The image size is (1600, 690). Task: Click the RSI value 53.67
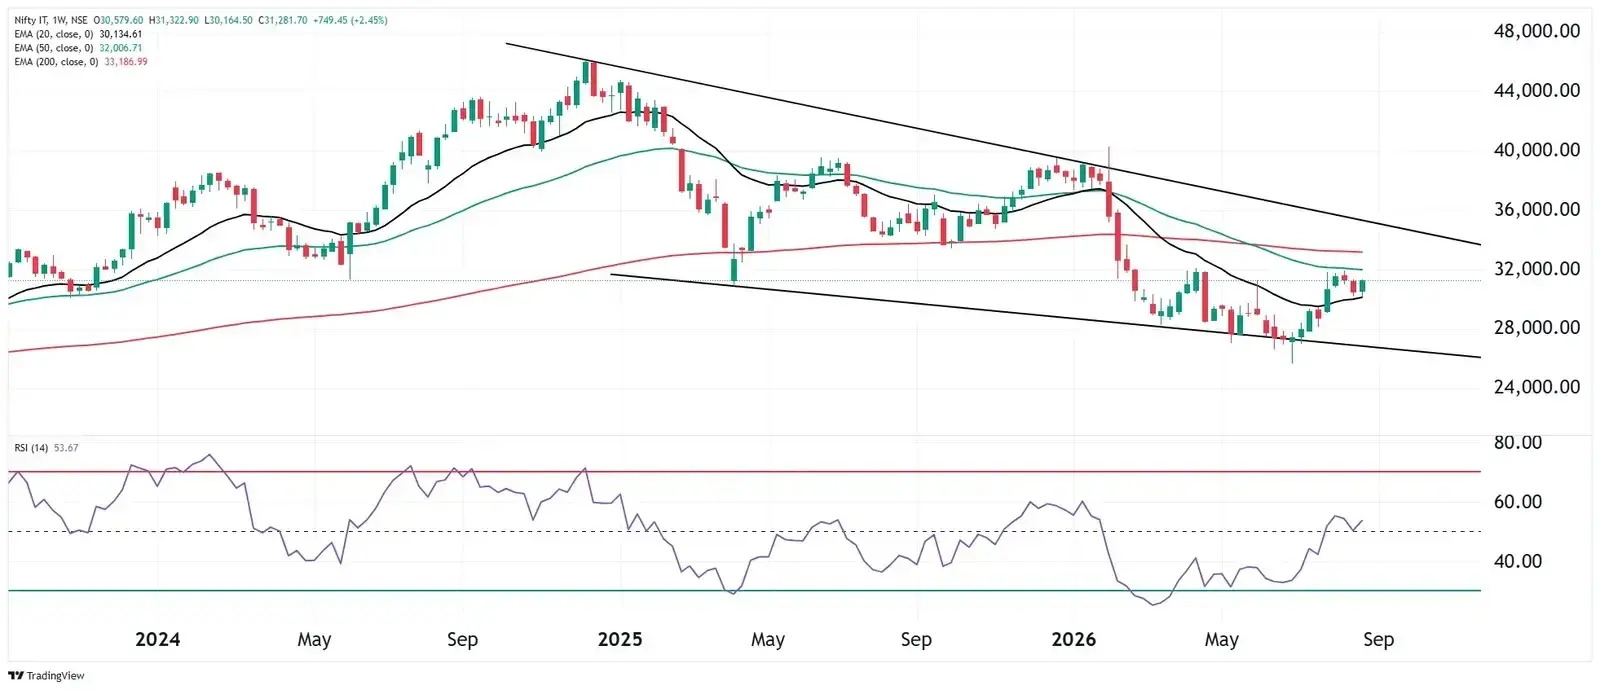[66, 448]
